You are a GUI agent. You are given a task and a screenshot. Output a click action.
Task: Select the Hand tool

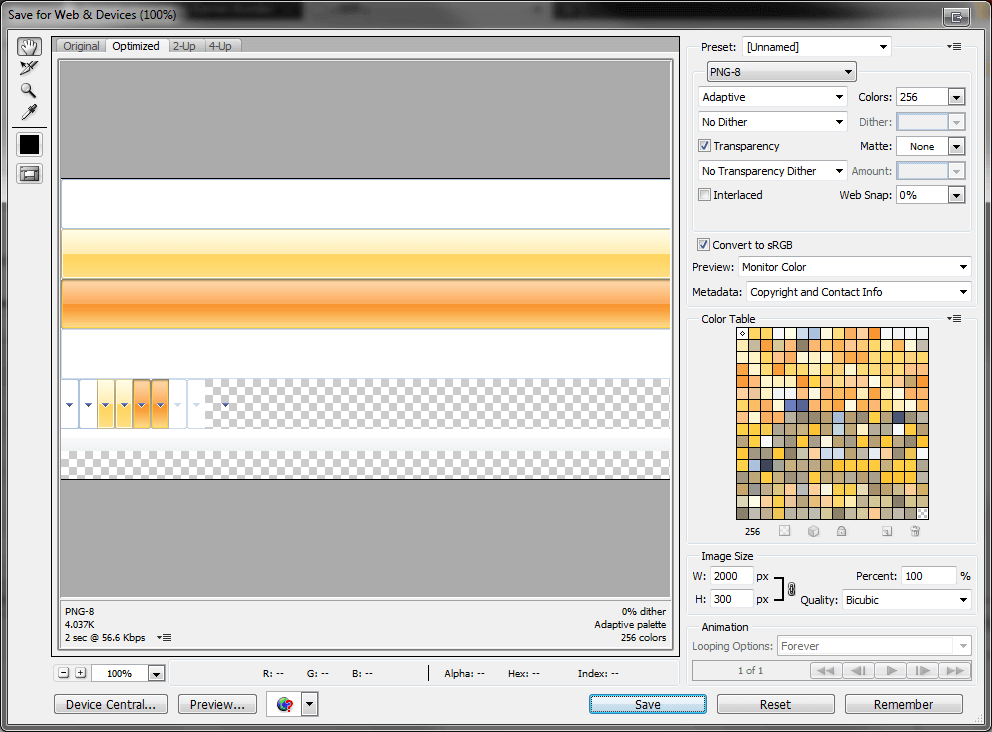click(x=29, y=46)
